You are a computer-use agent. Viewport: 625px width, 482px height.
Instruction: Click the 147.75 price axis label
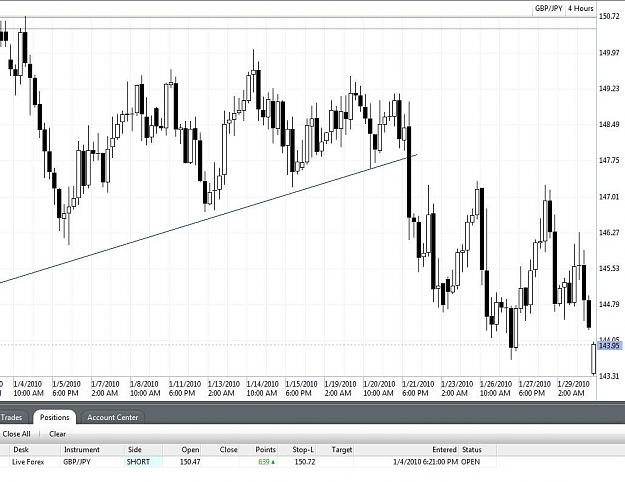point(609,160)
